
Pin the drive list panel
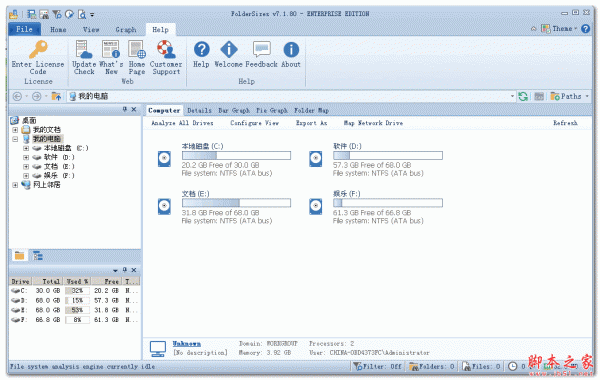coord(125,270)
